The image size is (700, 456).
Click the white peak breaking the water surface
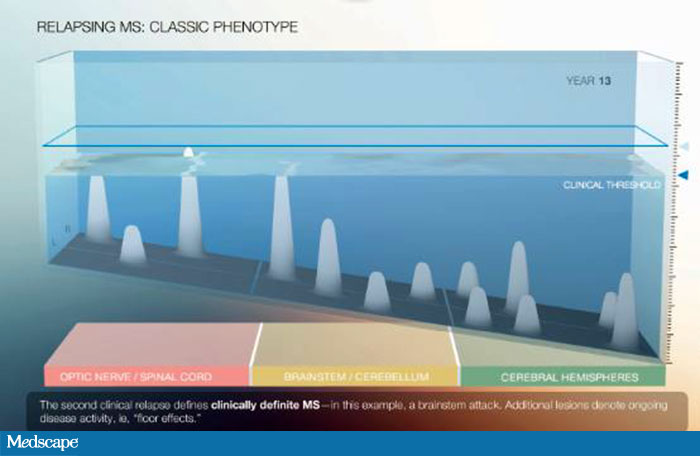click(x=188, y=152)
